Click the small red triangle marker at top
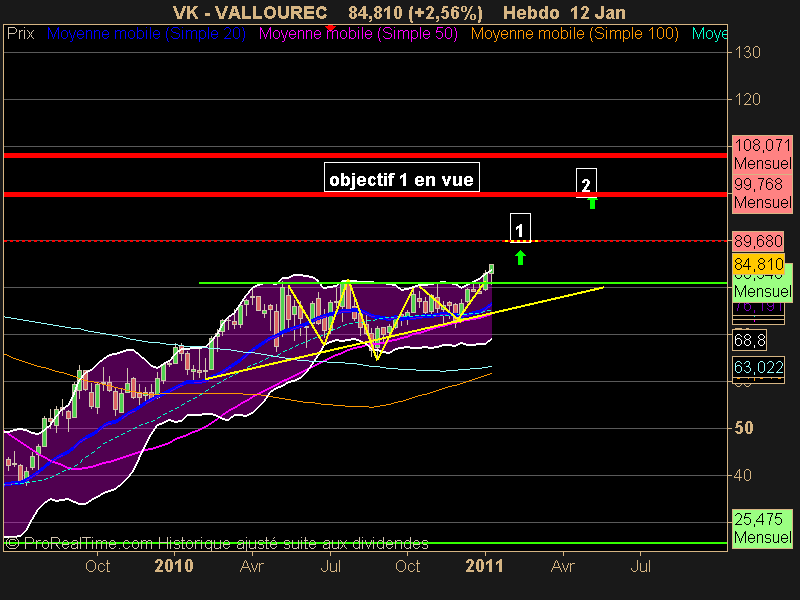 331,28
